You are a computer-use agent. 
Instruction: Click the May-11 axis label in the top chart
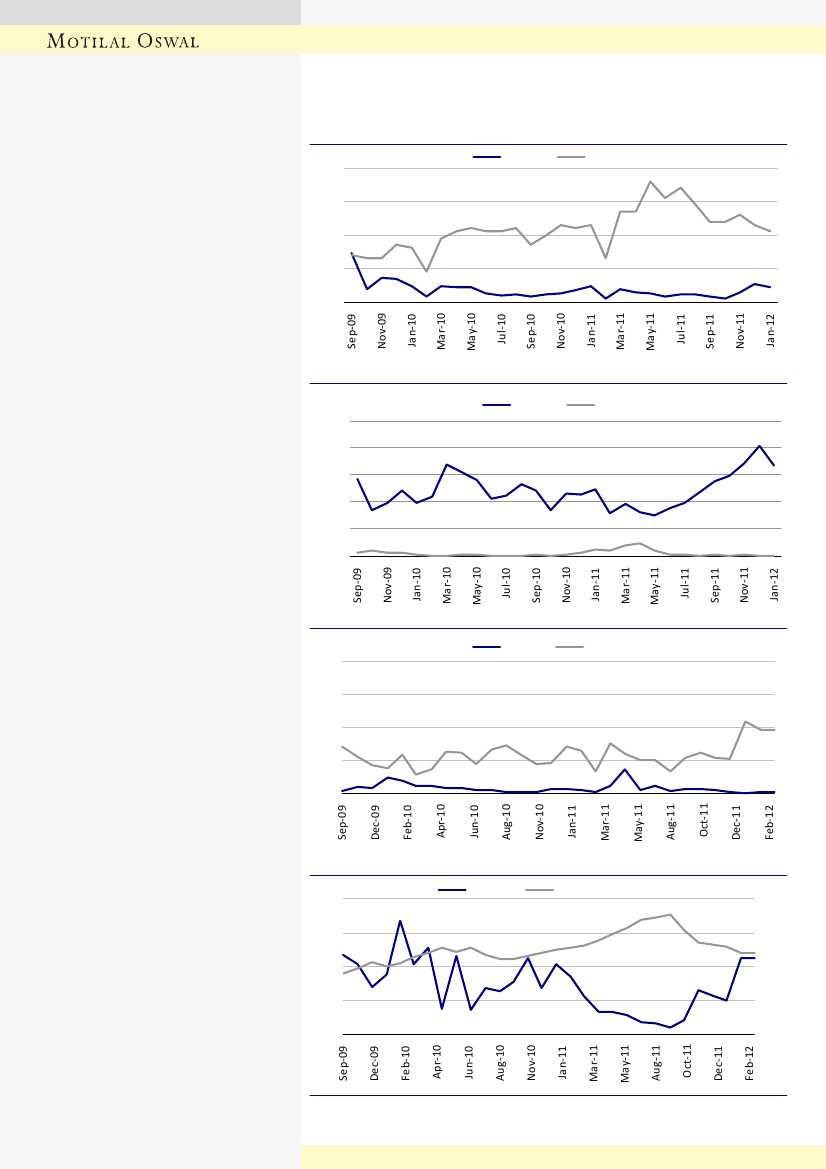pyautogui.click(x=651, y=330)
